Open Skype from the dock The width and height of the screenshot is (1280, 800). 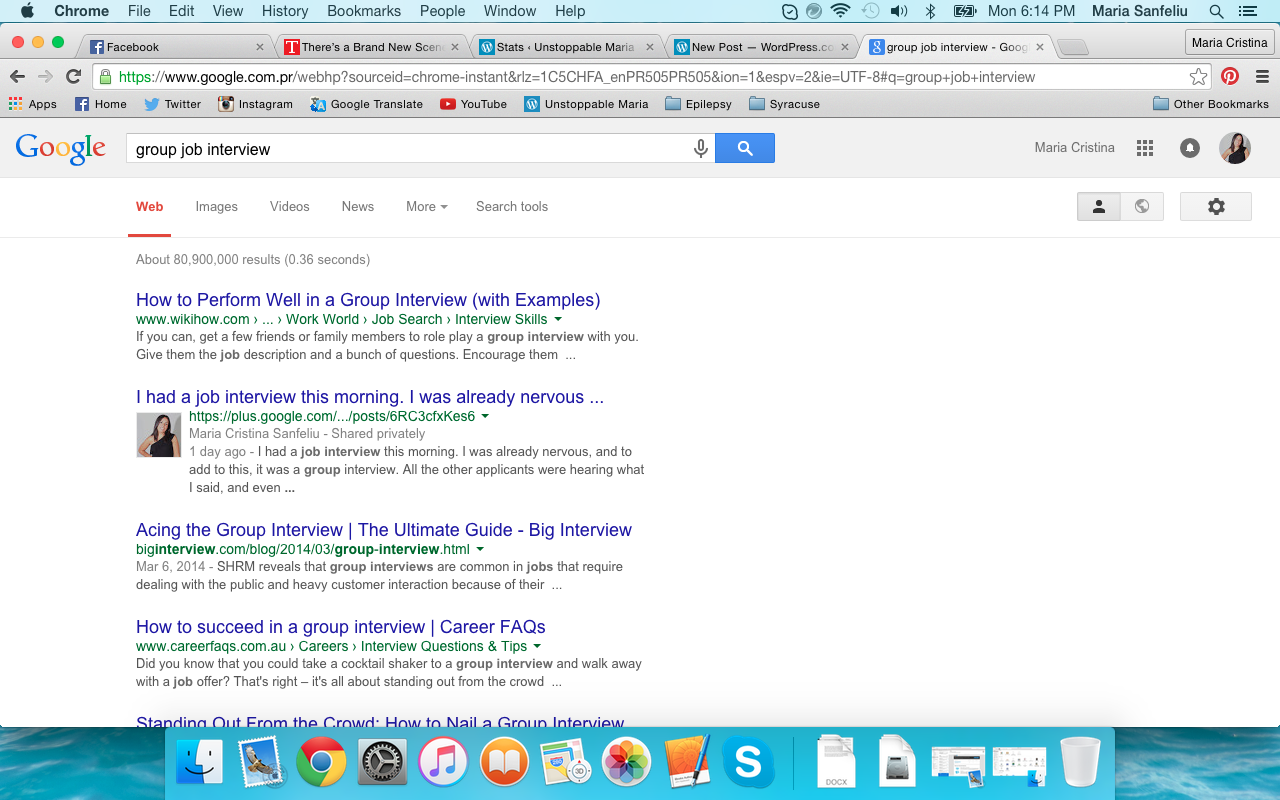point(748,764)
